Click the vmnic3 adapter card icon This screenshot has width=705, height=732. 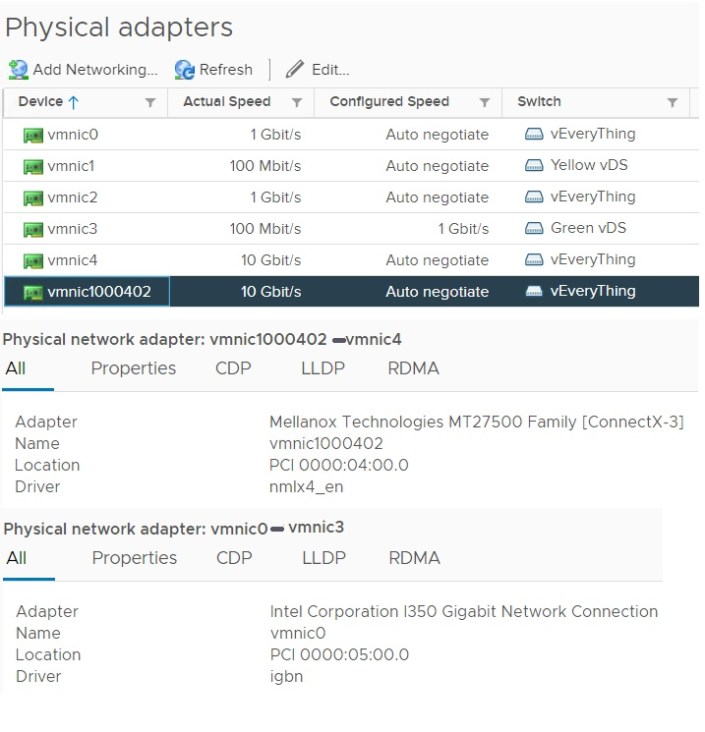tap(33, 229)
